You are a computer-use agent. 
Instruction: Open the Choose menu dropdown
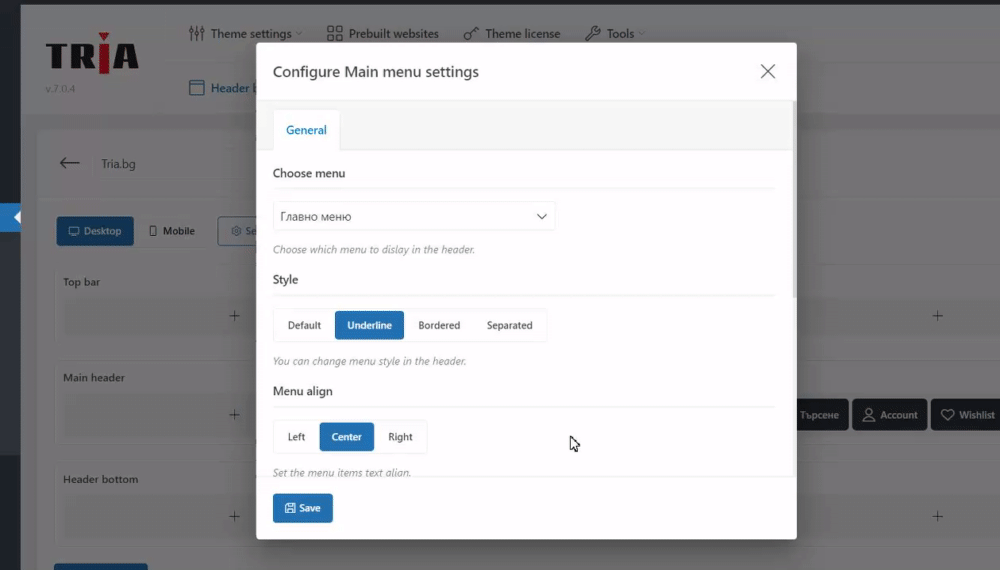pos(414,216)
